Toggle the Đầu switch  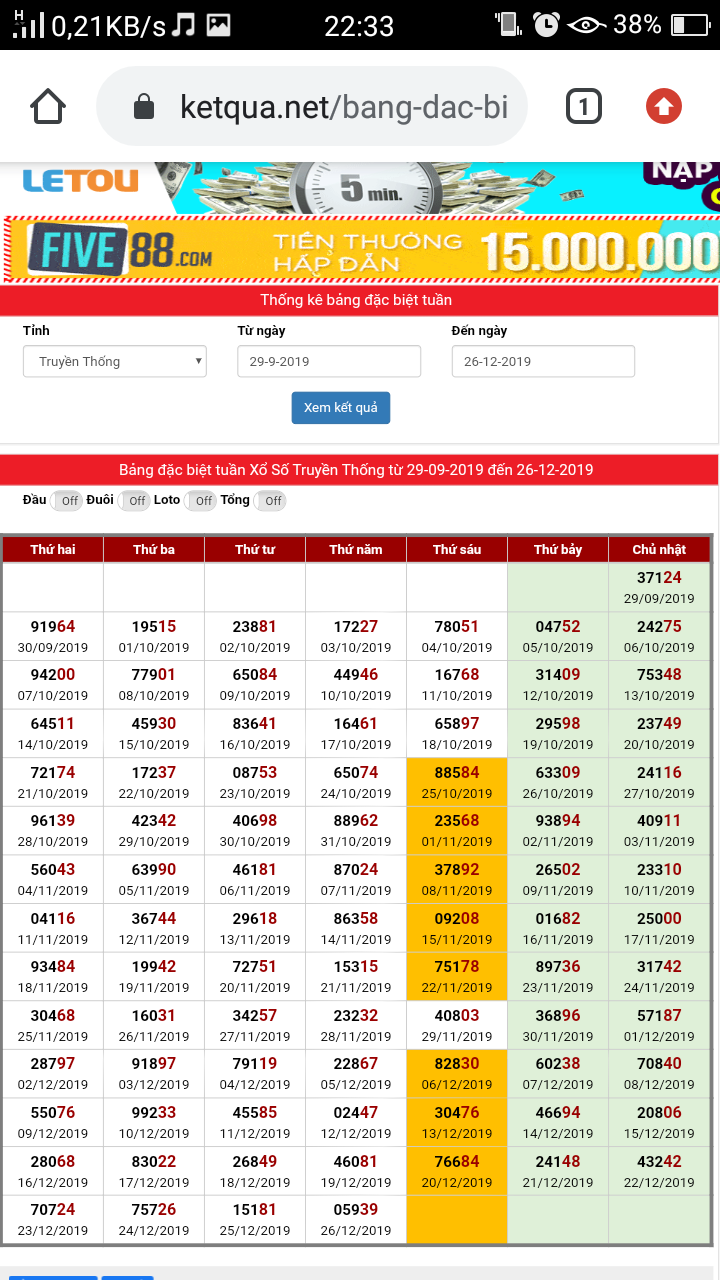(x=66, y=501)
